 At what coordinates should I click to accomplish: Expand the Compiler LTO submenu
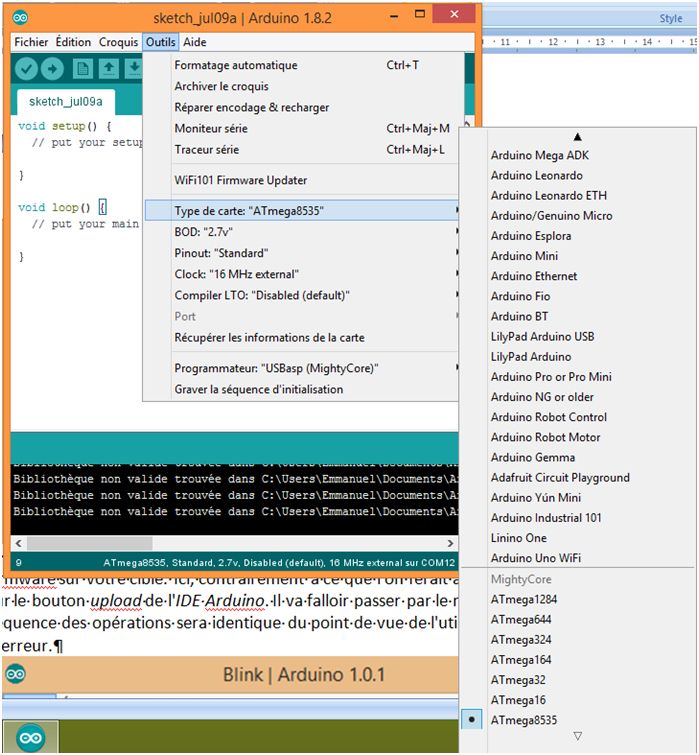coord(301,295)
